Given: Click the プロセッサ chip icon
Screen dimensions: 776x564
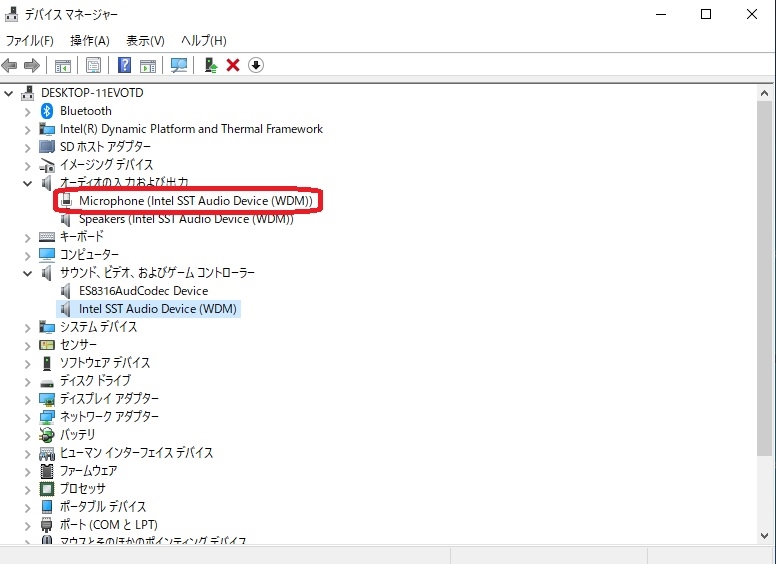Looking at the screenshot, I should tap(47, 488).
